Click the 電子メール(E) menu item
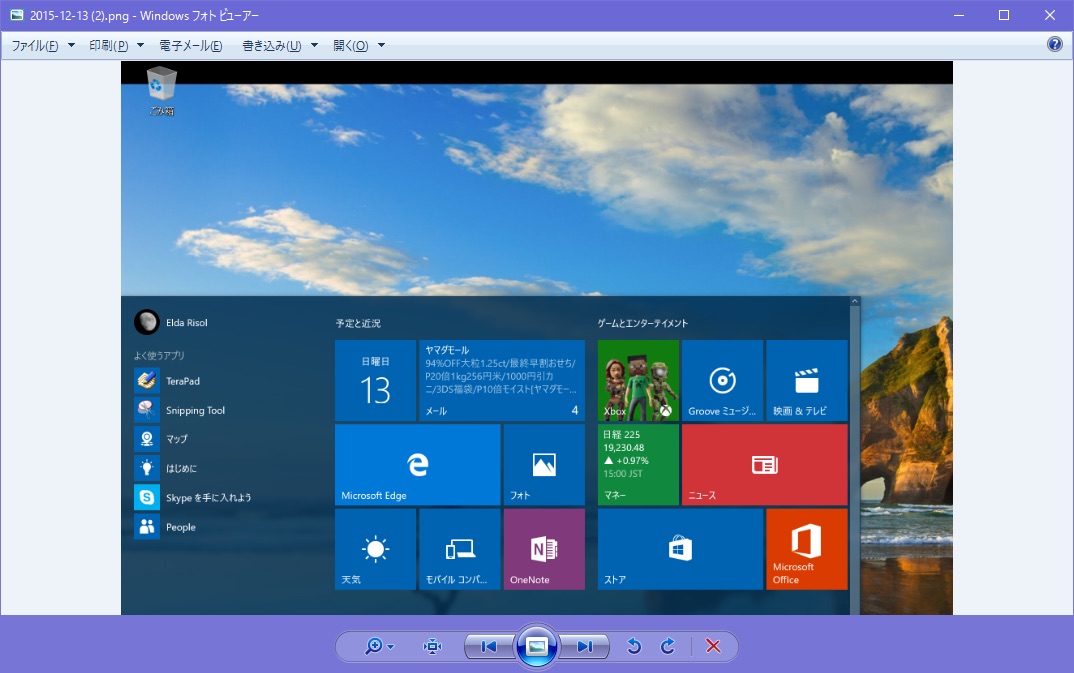Image resolution: width=1074 pixels, height=673 pixels. (x=190, y=45)
